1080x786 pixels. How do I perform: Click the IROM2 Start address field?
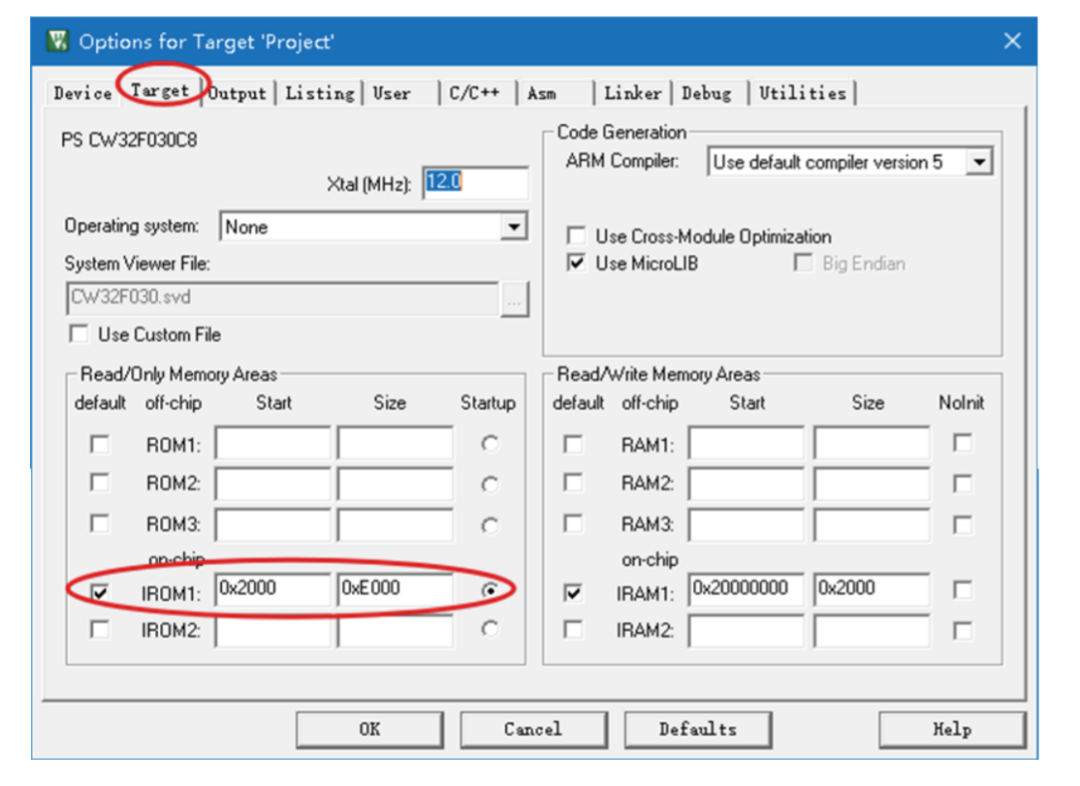(273, 631)
